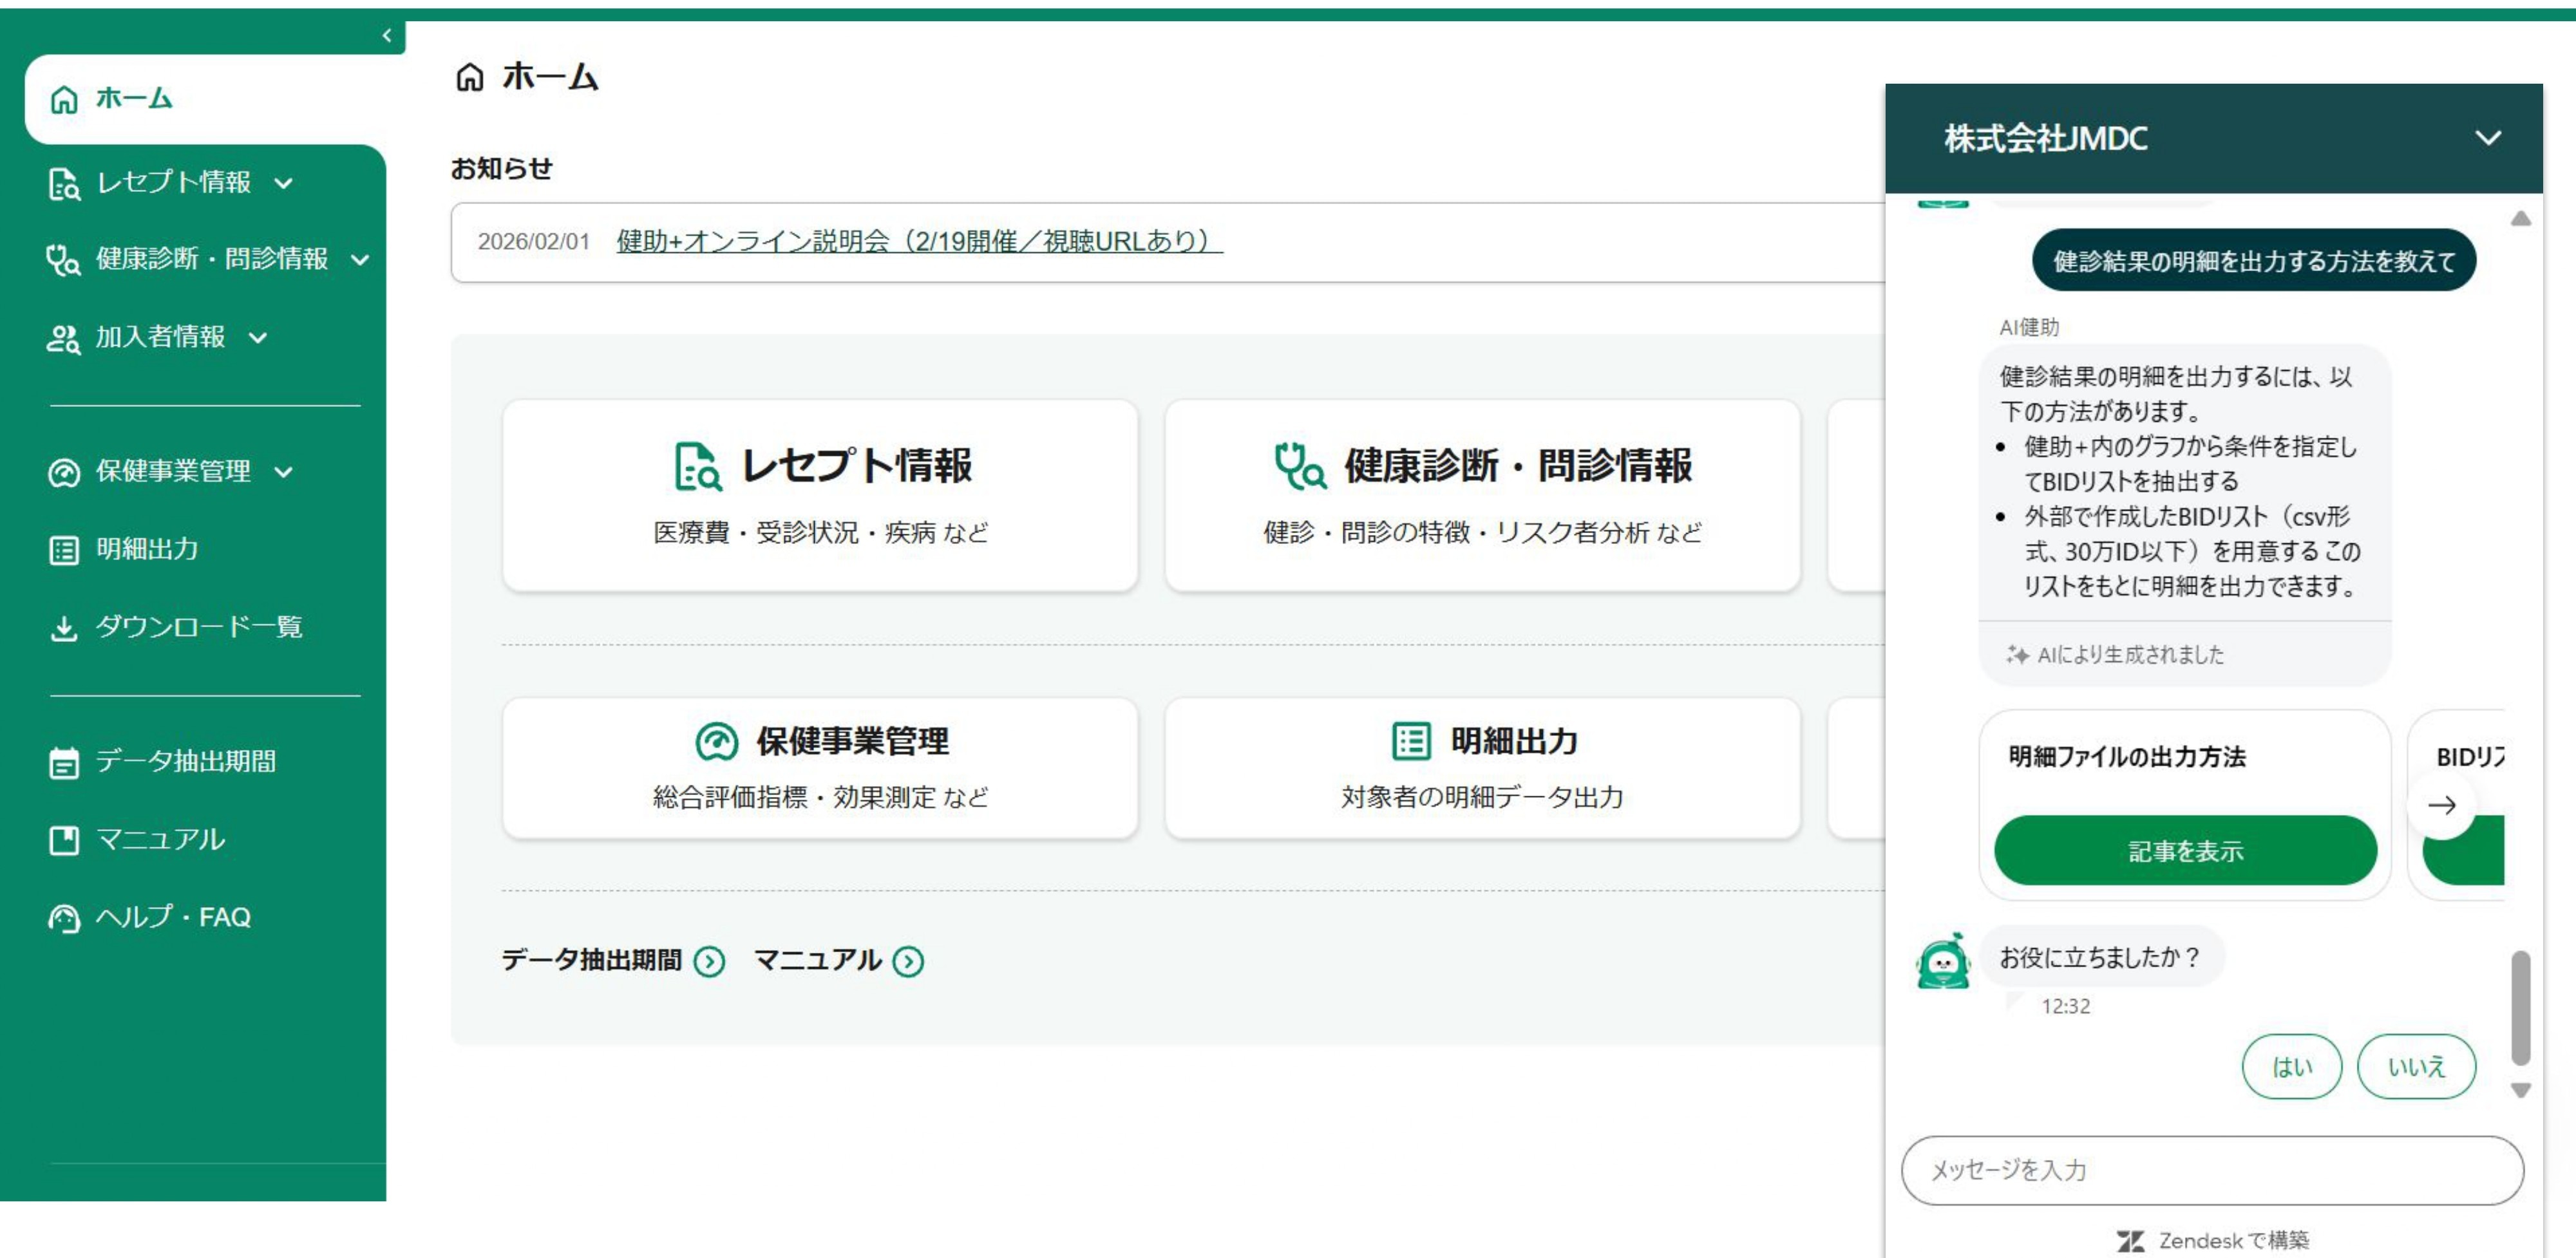This screenshot has height=1258, width=2576.
Task: Open the 保健事業管理 sidebar menu item
Action: tap(172, 471)
